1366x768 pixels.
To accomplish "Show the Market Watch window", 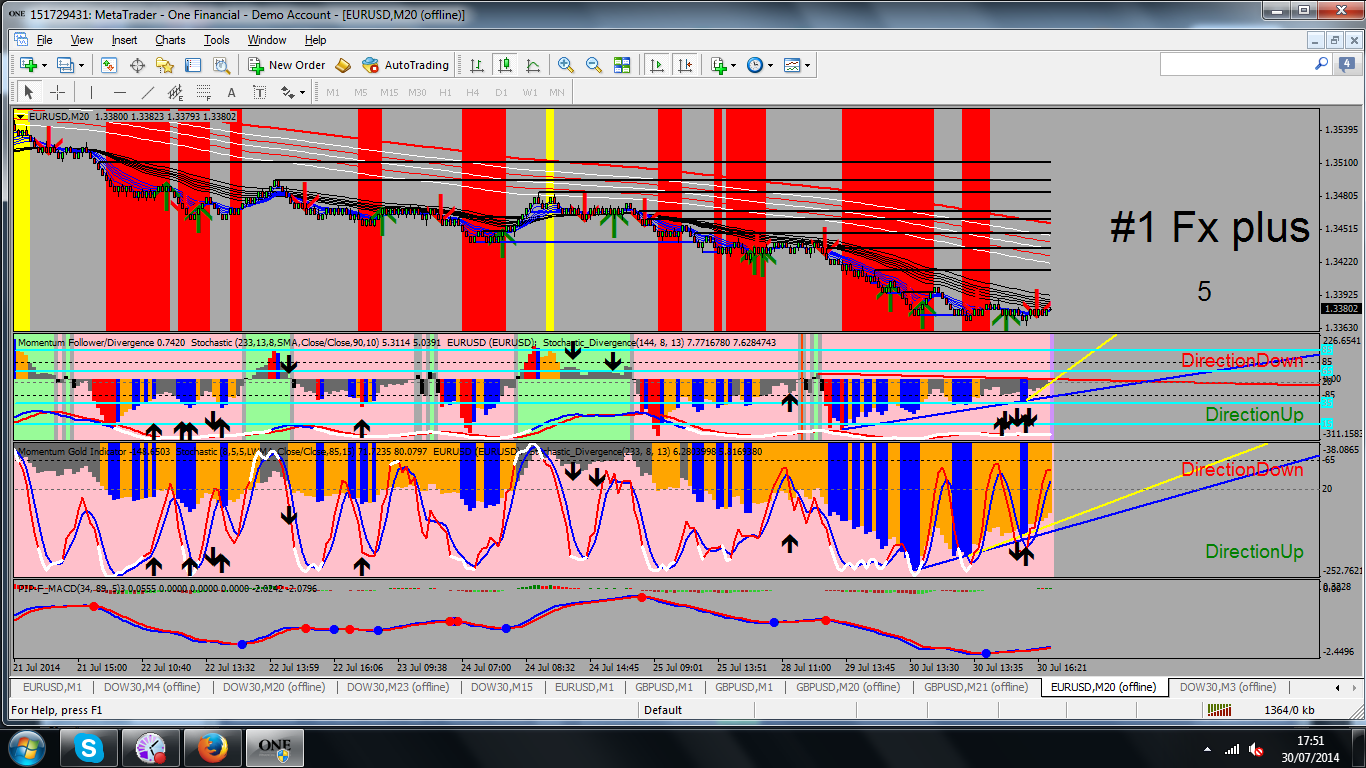I will click(109, 65).
